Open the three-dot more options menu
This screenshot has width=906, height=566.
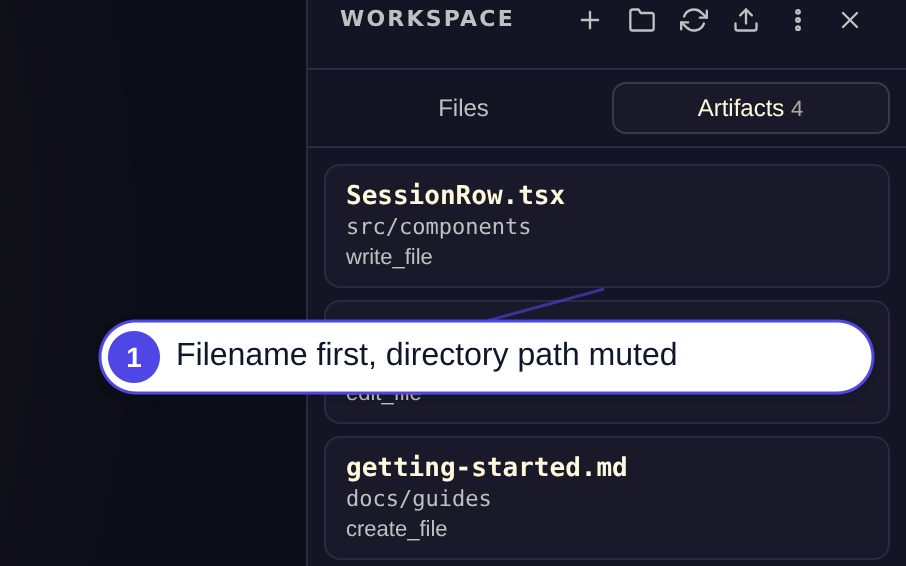pos(797,21)
